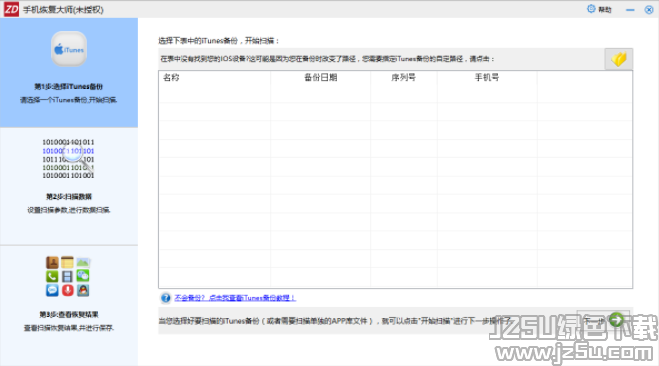The image size is (659, 366).
Task: Click the red voice memo icon
Action: click(x=68, y=290)
